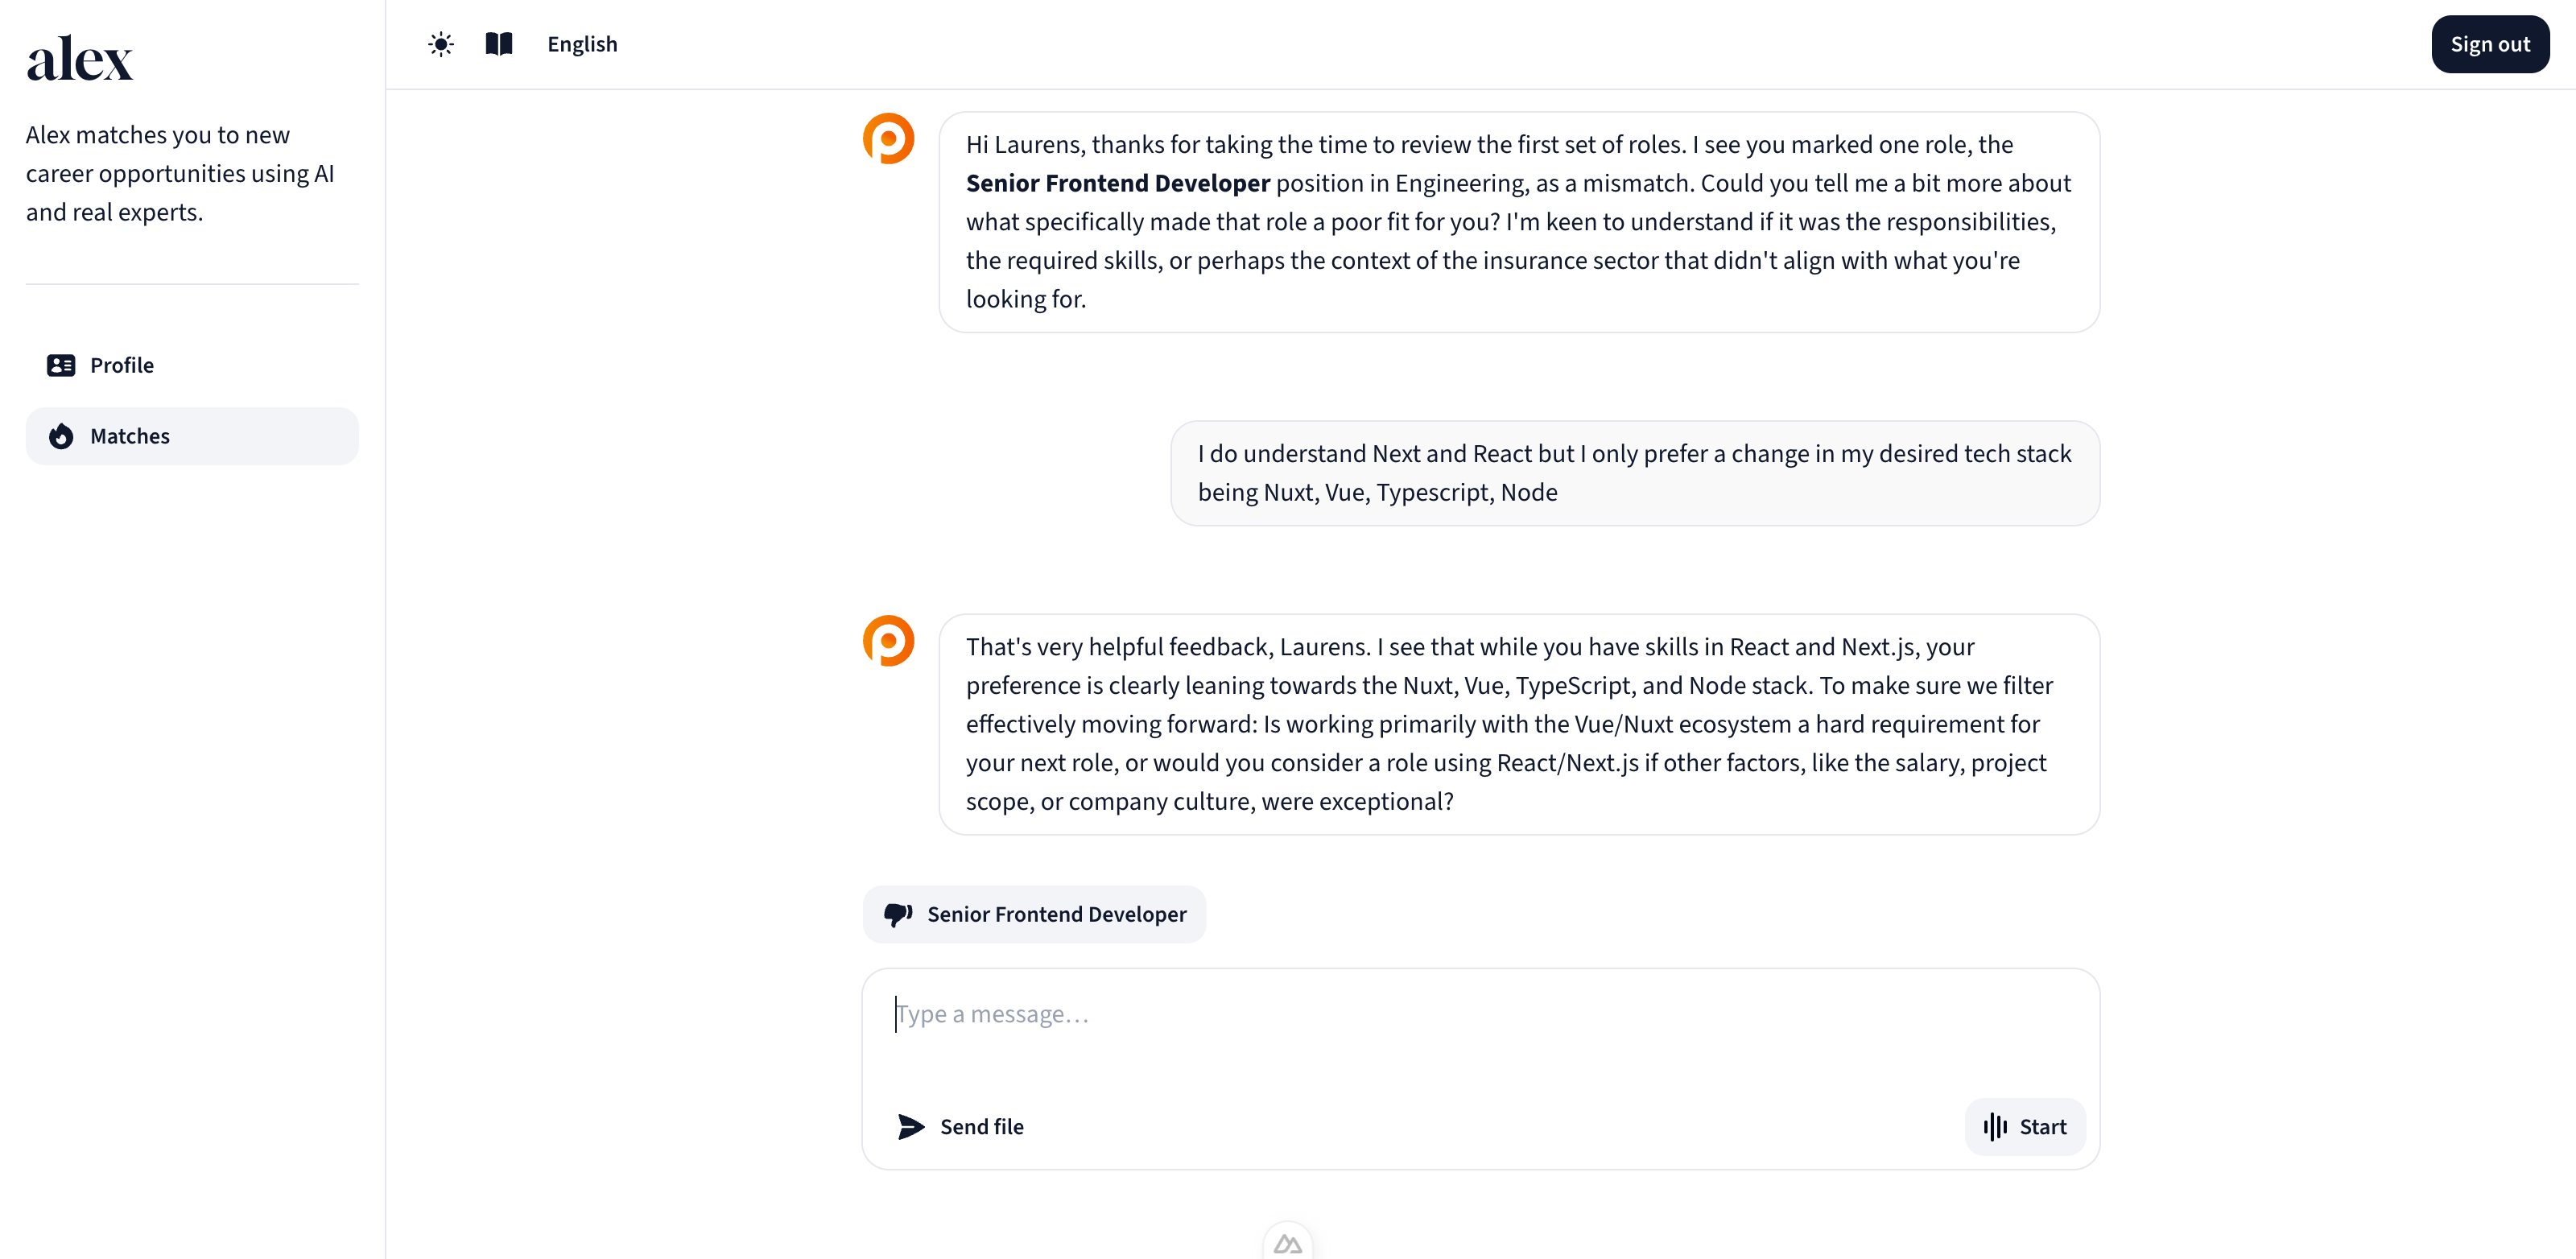
Task: Click the flame icon next to Matches
Action: click(61, 436)
